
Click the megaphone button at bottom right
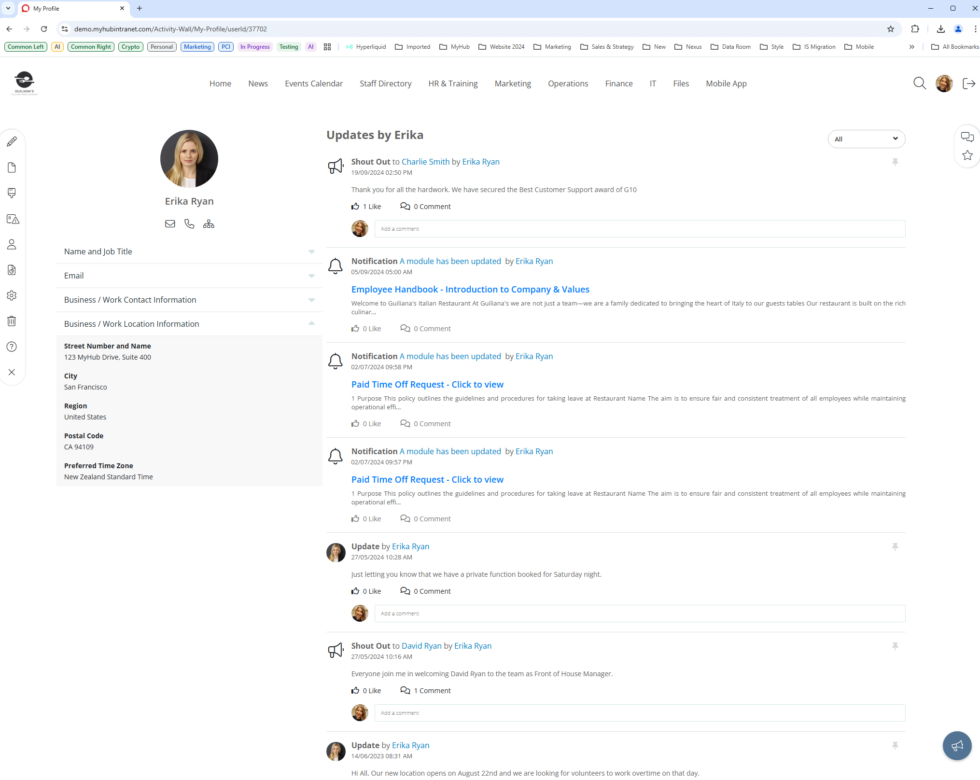point(957,746)
